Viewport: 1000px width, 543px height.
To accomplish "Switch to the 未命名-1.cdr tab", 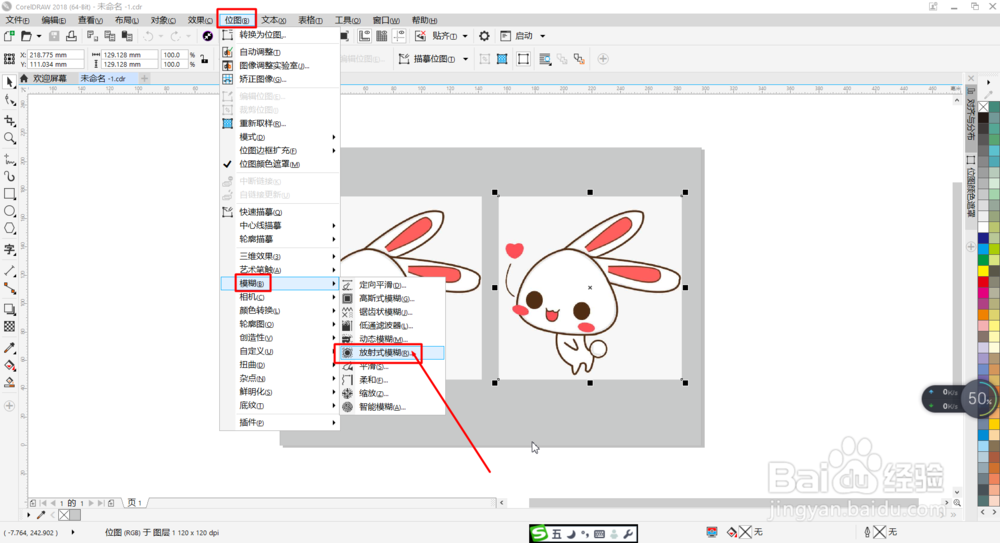I will (x=103, y=78).
